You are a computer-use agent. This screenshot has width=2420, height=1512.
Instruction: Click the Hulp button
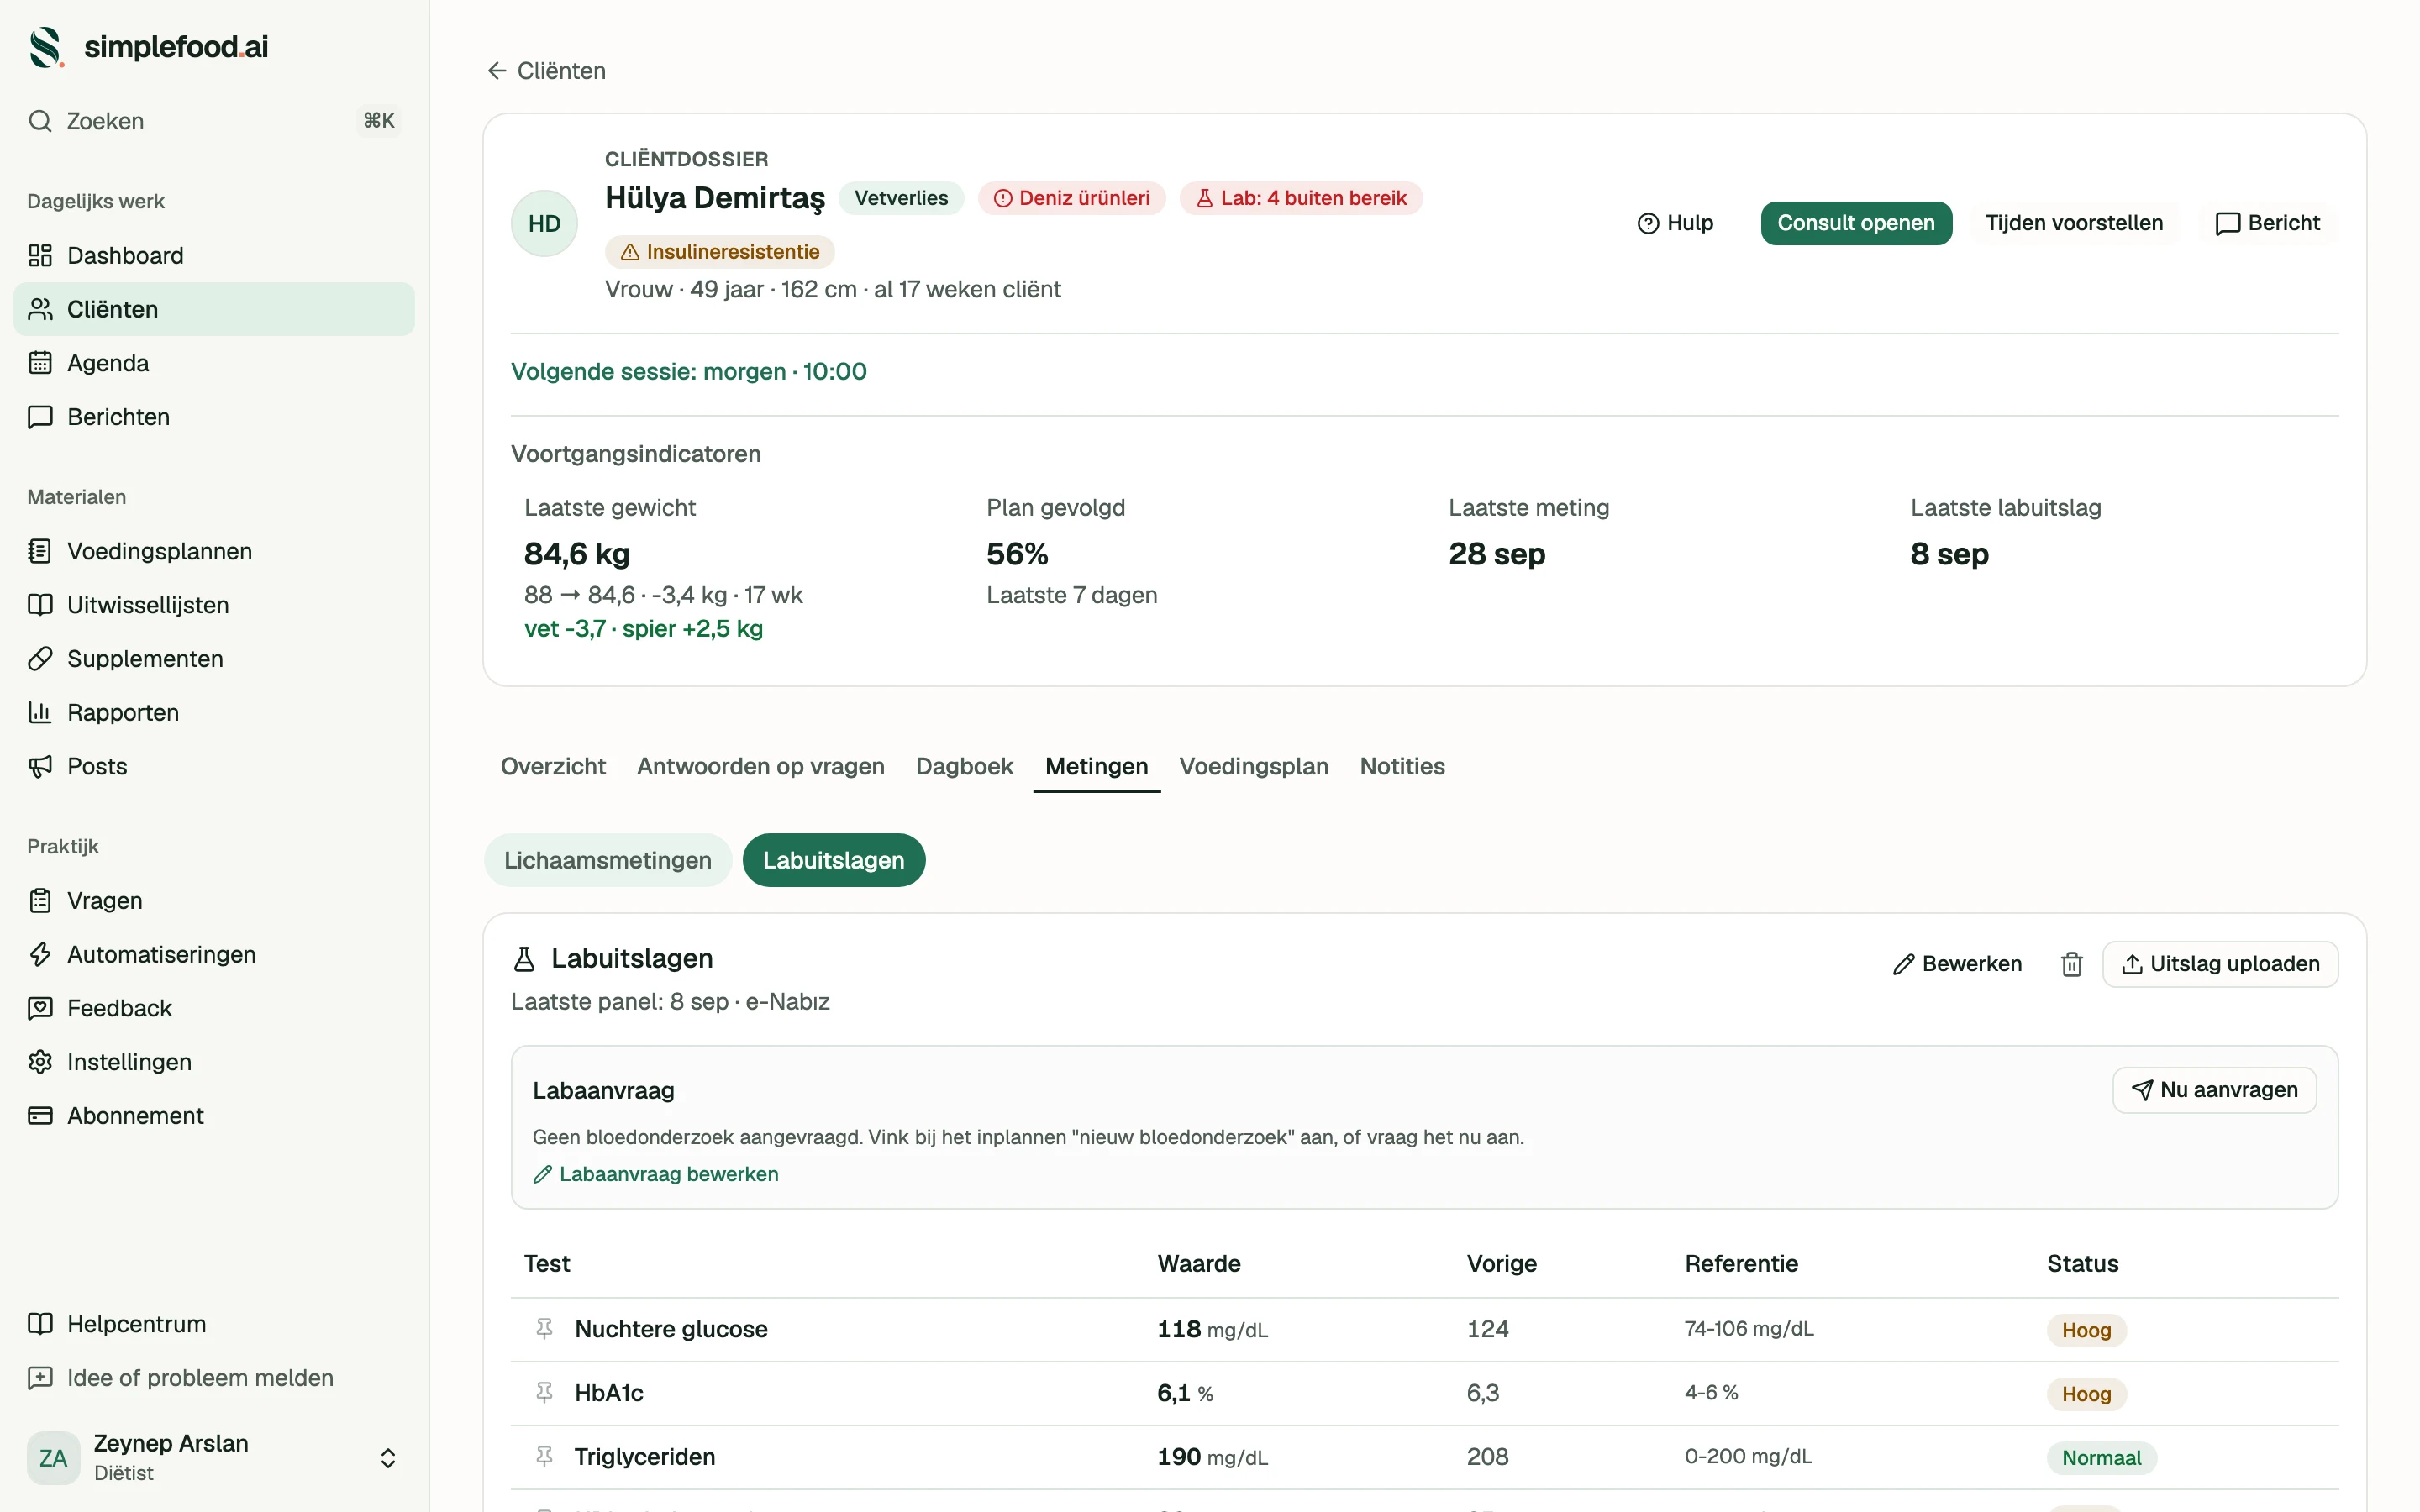[x=1675, y=223]
